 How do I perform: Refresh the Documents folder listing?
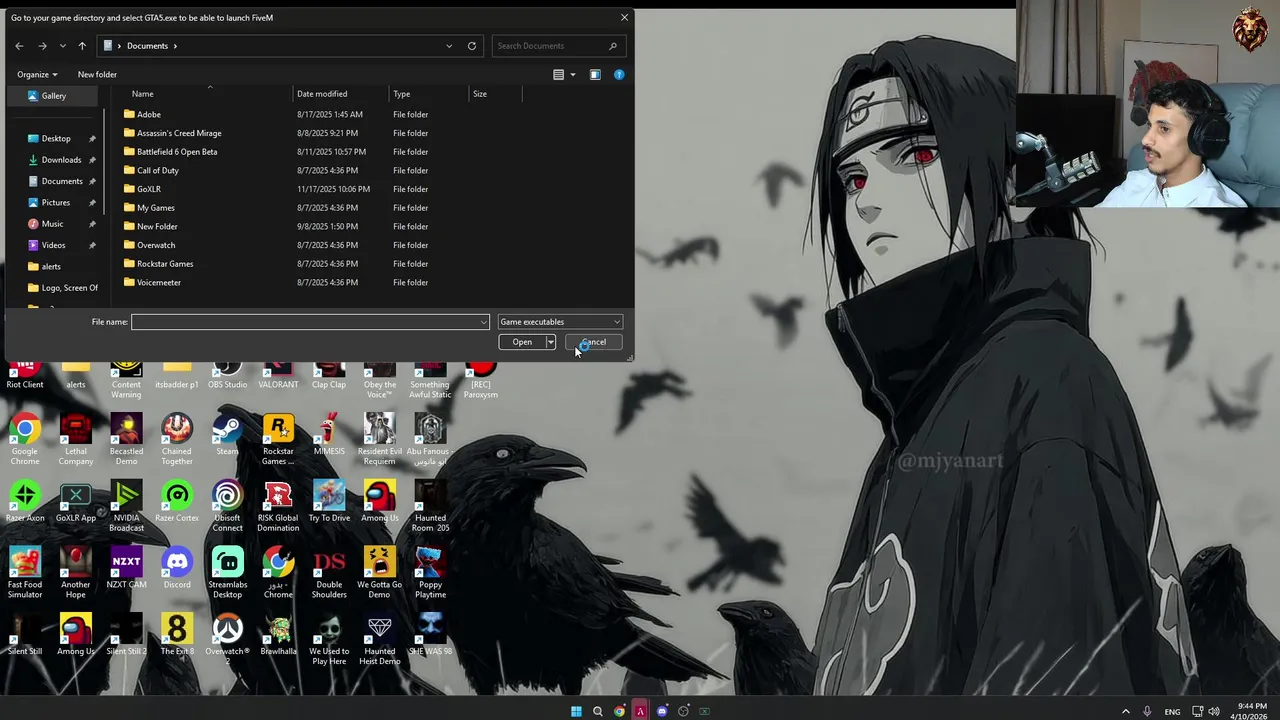point(472,46)
